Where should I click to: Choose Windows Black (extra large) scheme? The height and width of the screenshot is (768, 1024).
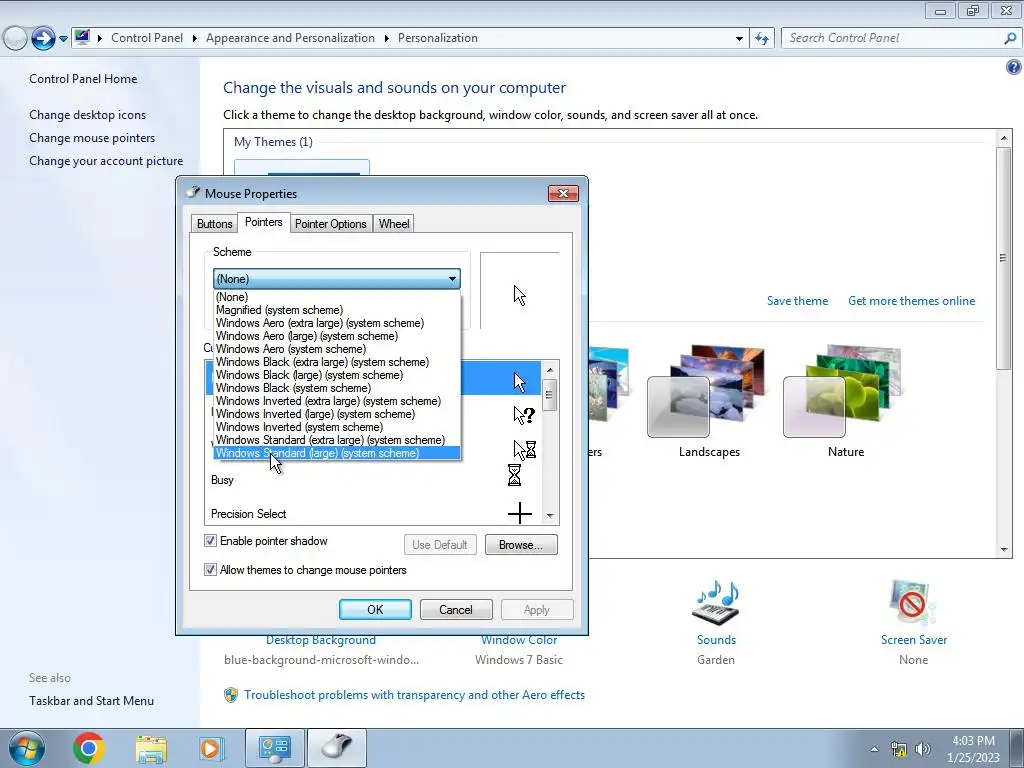point(337,362)
